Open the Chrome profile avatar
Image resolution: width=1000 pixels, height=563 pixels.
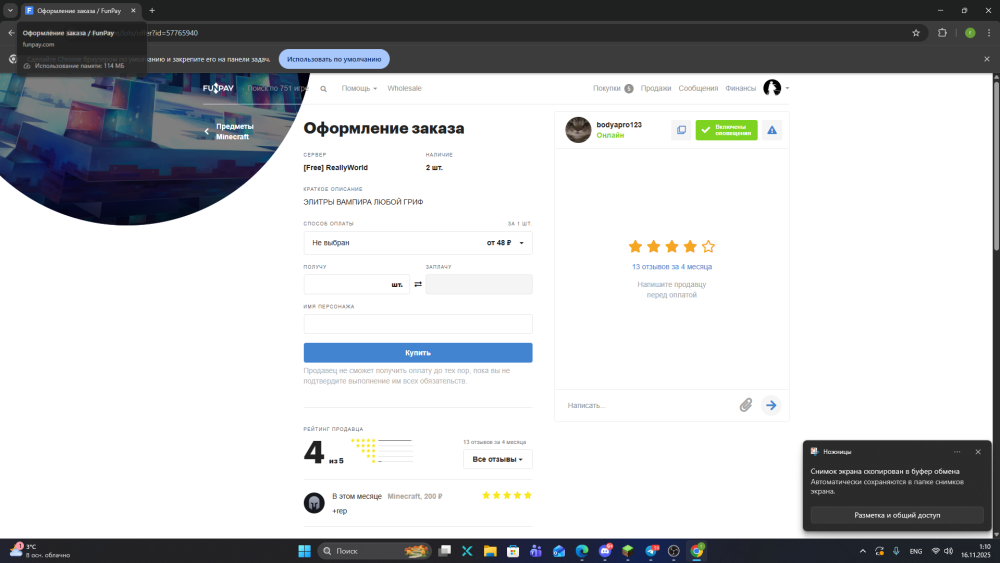[970, 33]
